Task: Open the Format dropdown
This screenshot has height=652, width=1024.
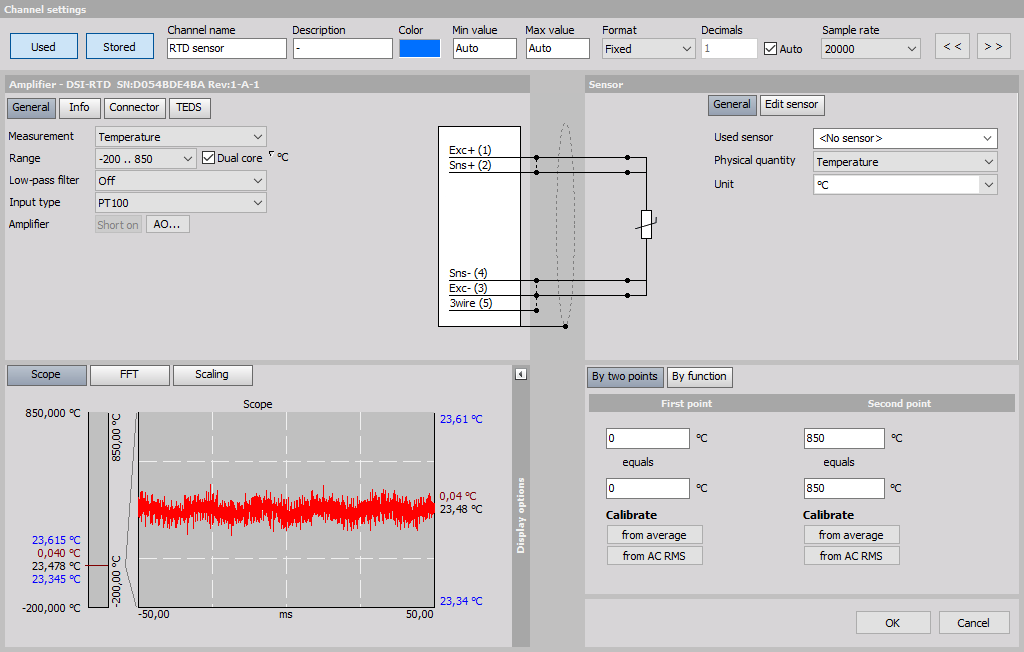Action: 648,48
